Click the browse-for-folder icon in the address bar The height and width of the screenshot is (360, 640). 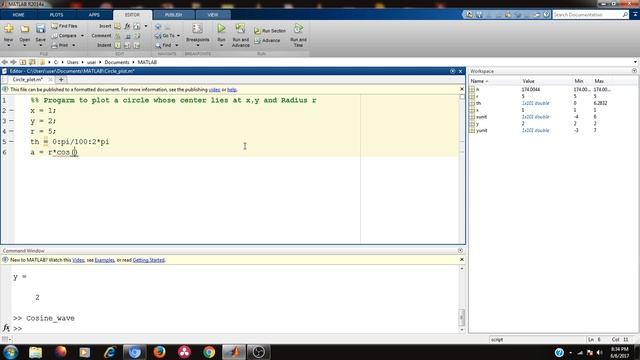tap(32, 62)
